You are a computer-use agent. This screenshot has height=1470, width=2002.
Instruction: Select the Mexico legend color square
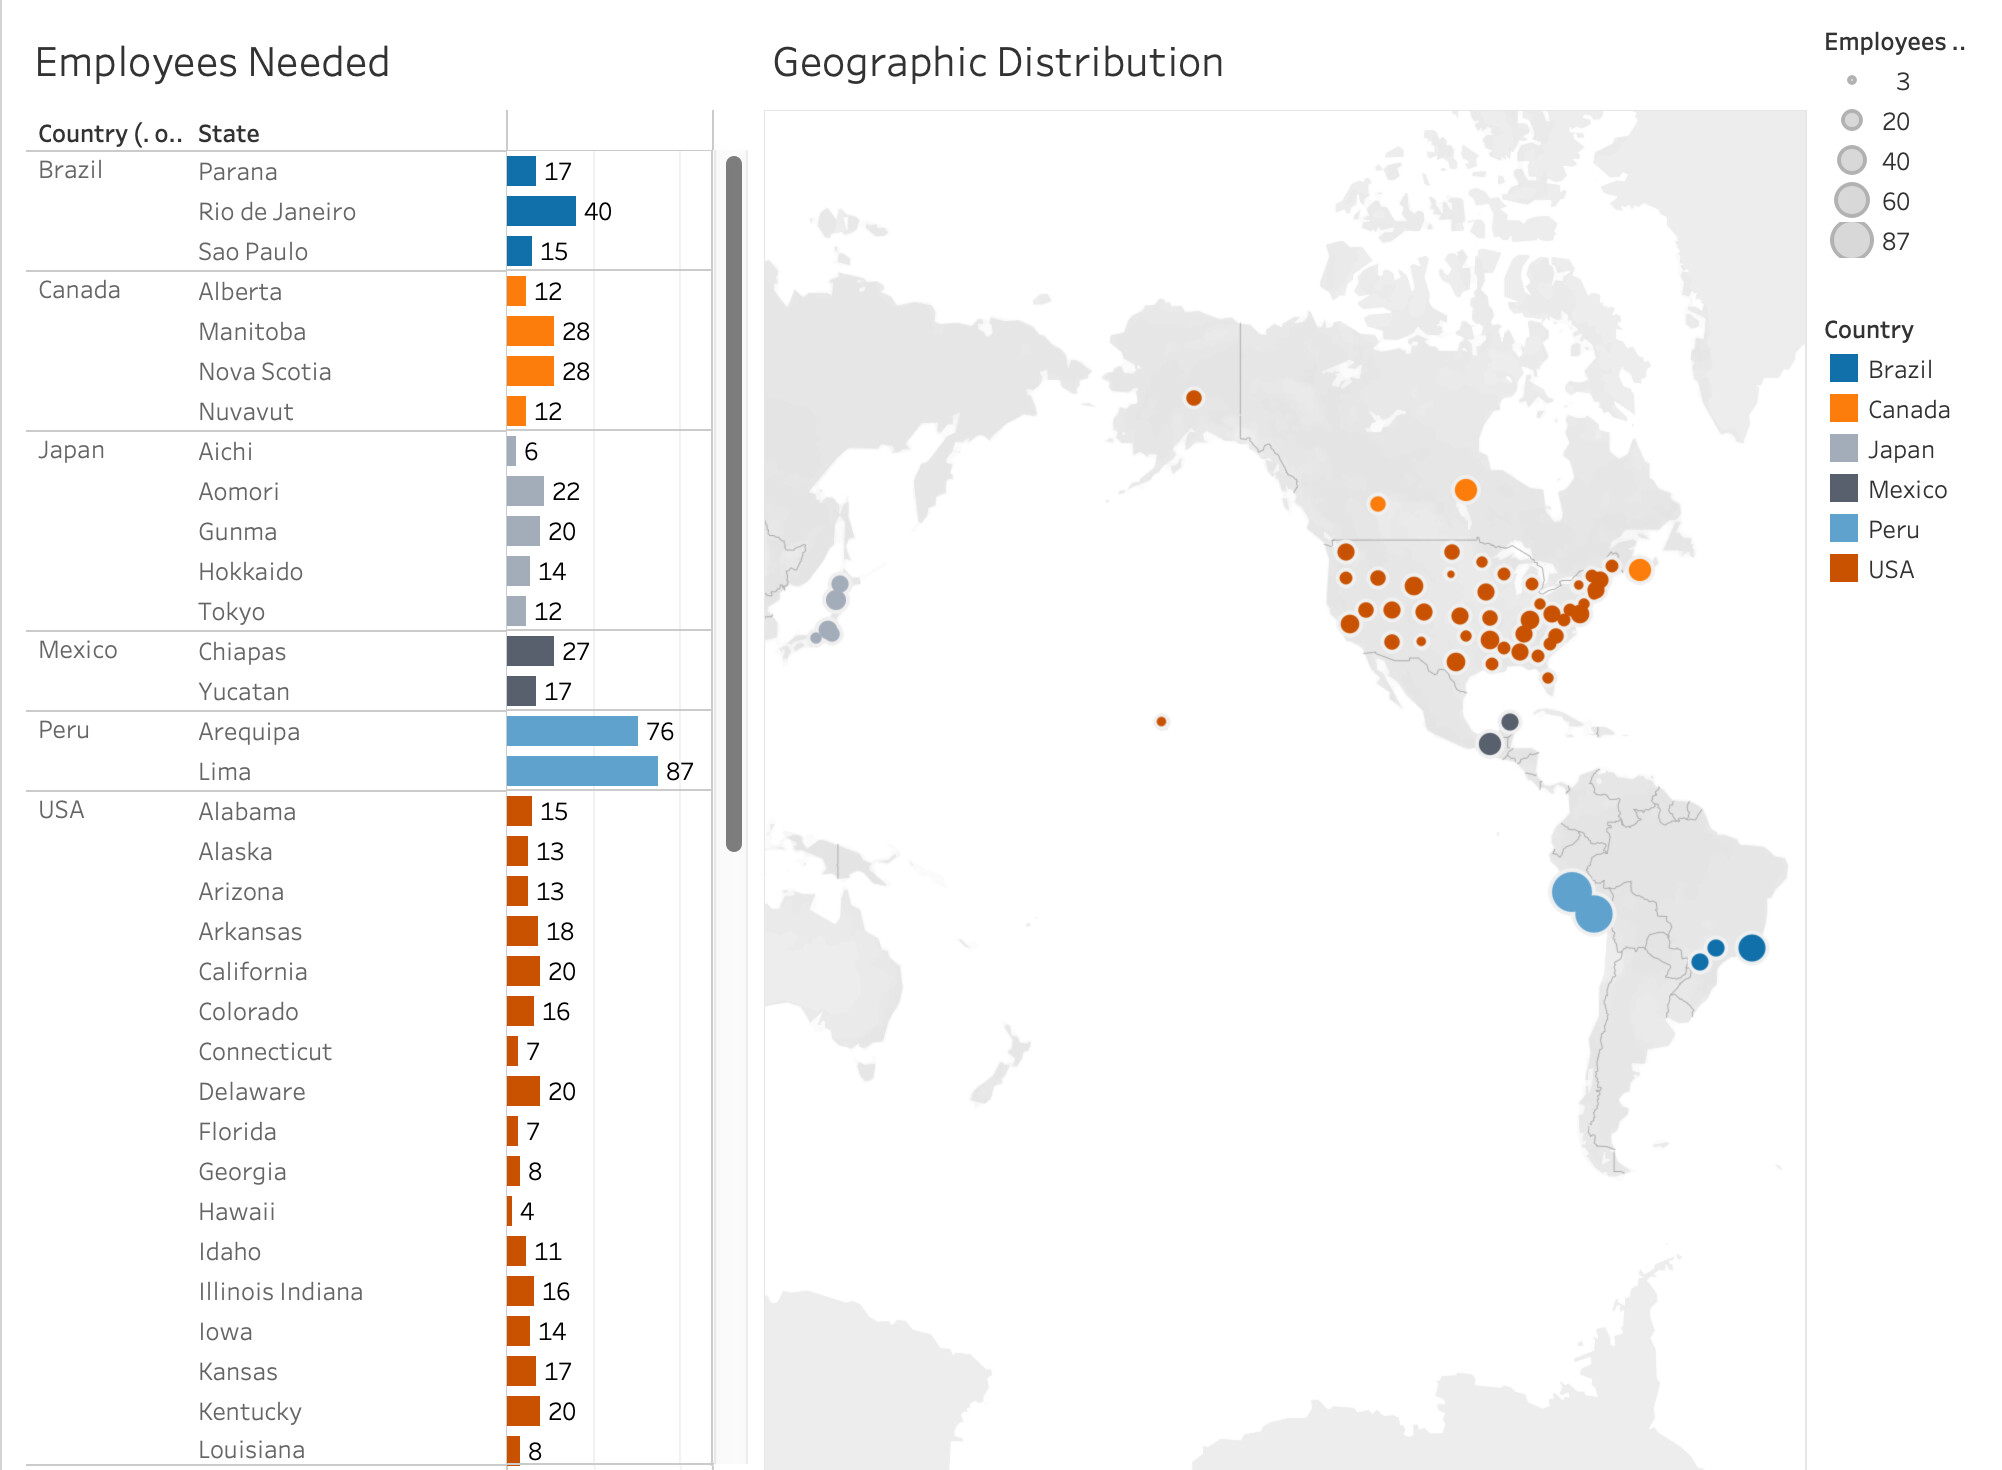(1843, 489)
